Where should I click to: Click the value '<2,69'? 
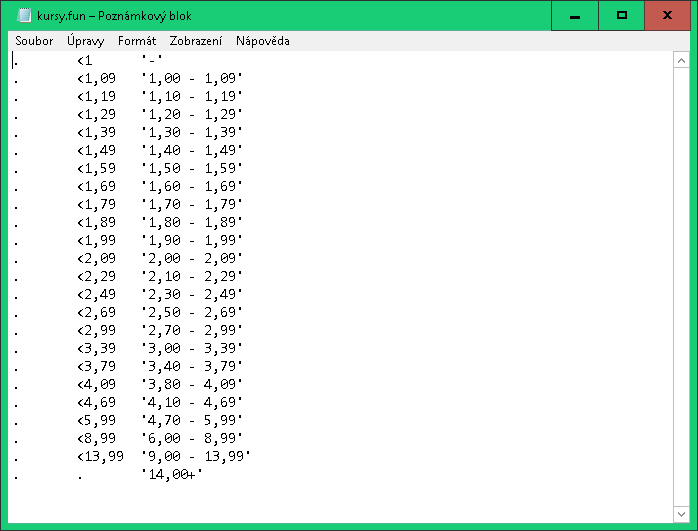(96, 312)
